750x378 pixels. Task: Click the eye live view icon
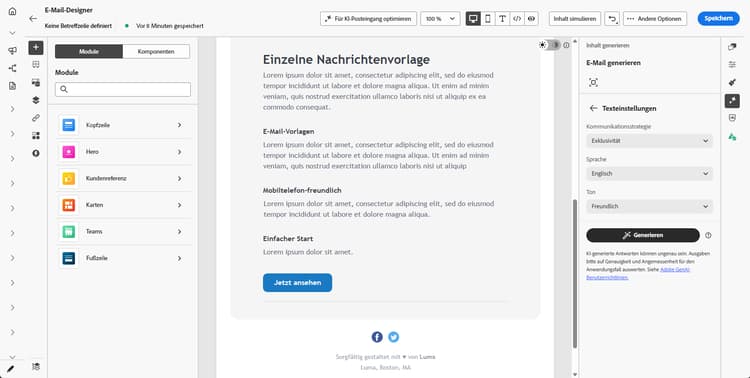[x=531, y=19]
